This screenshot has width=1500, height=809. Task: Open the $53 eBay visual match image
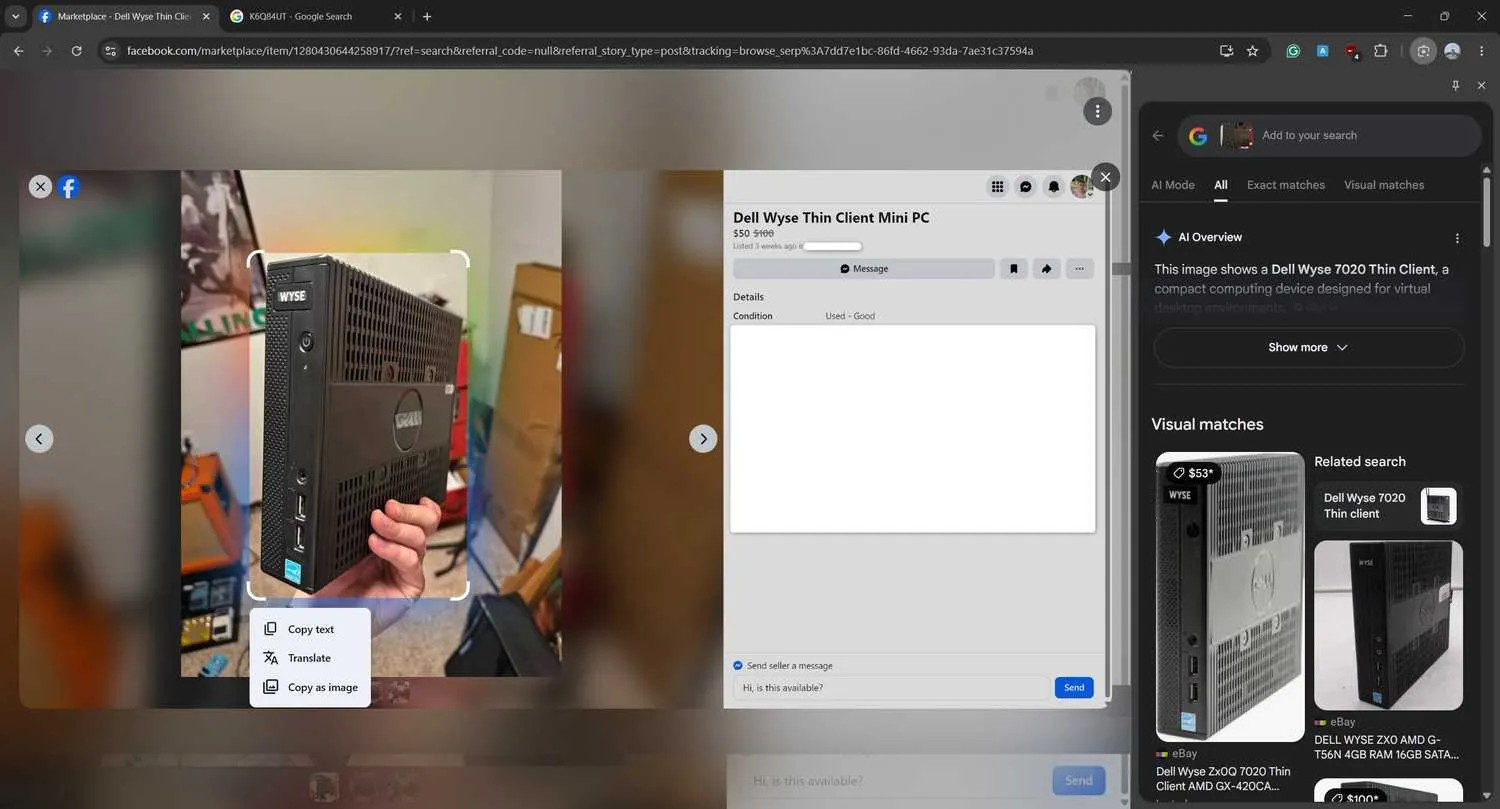(1230, 597)
